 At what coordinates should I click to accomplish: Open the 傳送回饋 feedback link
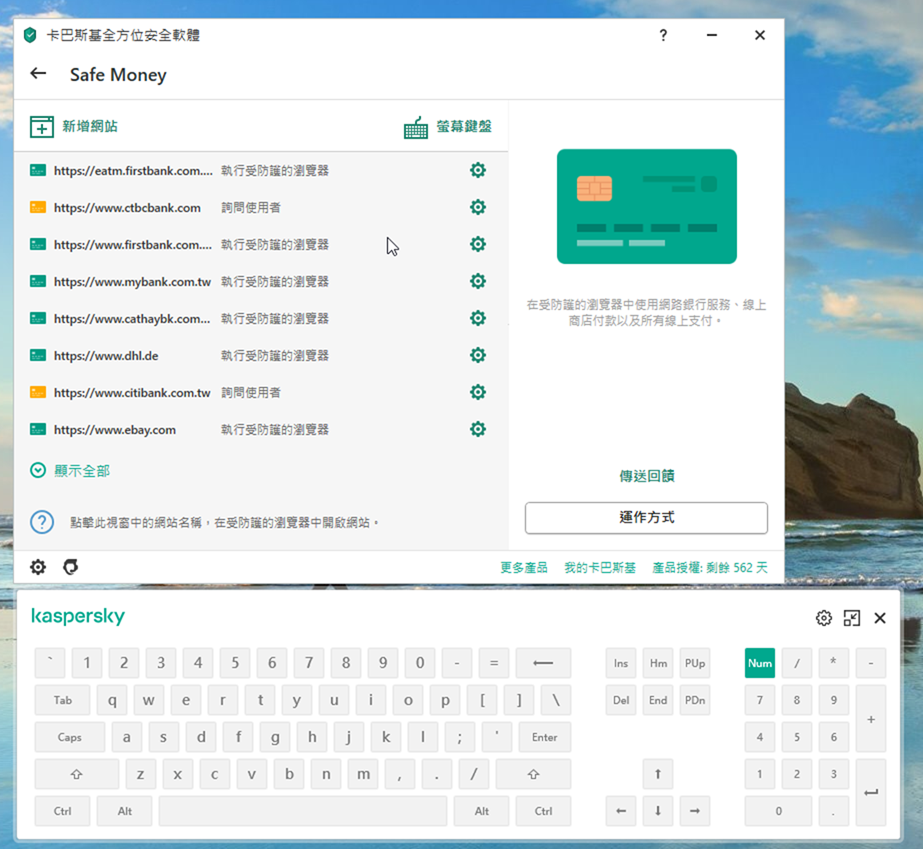click(646, 476)
